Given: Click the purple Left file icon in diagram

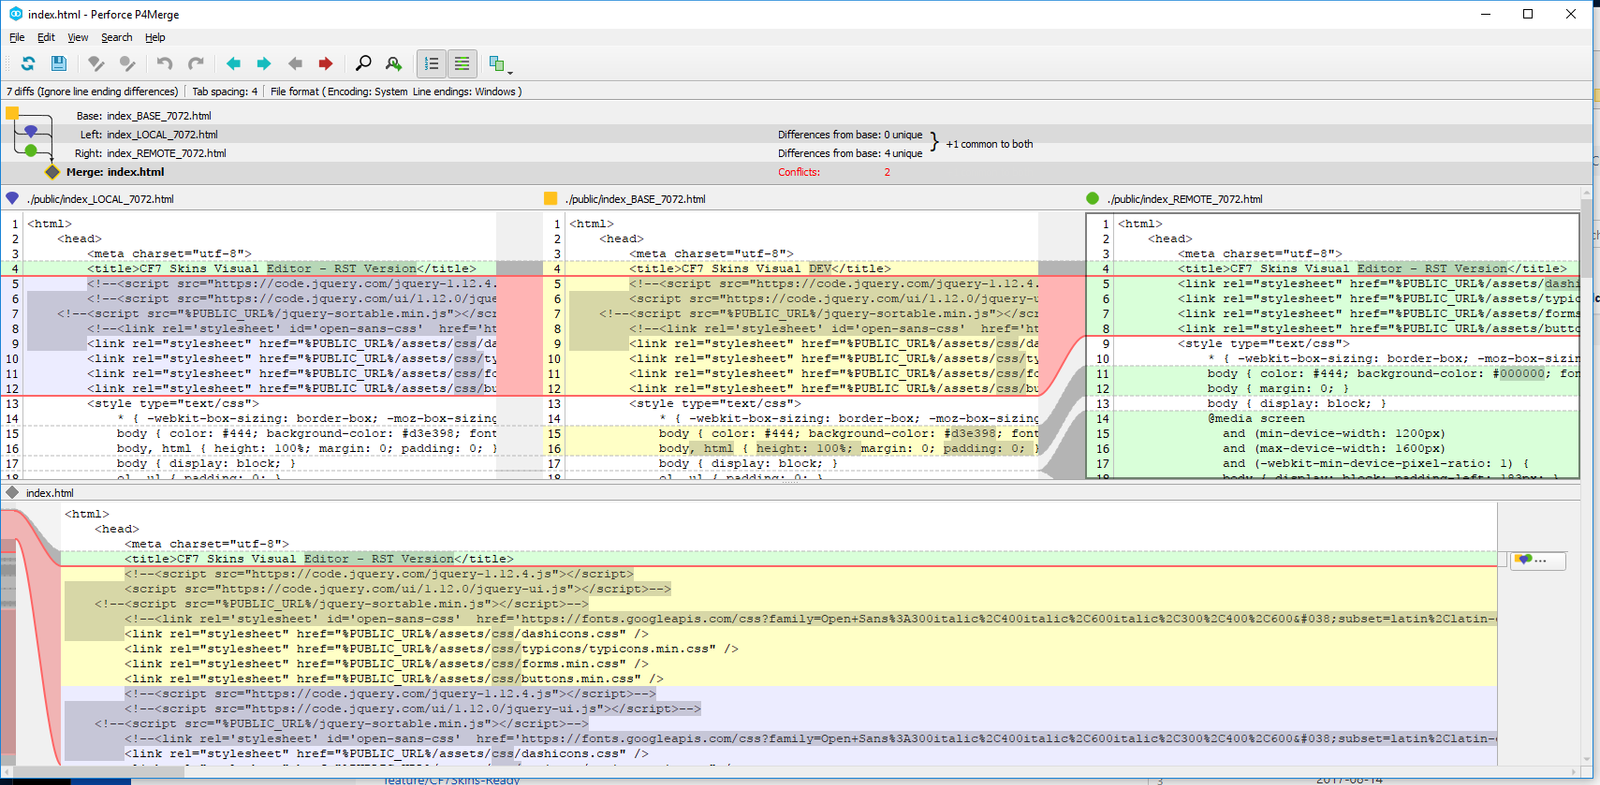Looking at the screenshot, I should [x=31, y=131].
